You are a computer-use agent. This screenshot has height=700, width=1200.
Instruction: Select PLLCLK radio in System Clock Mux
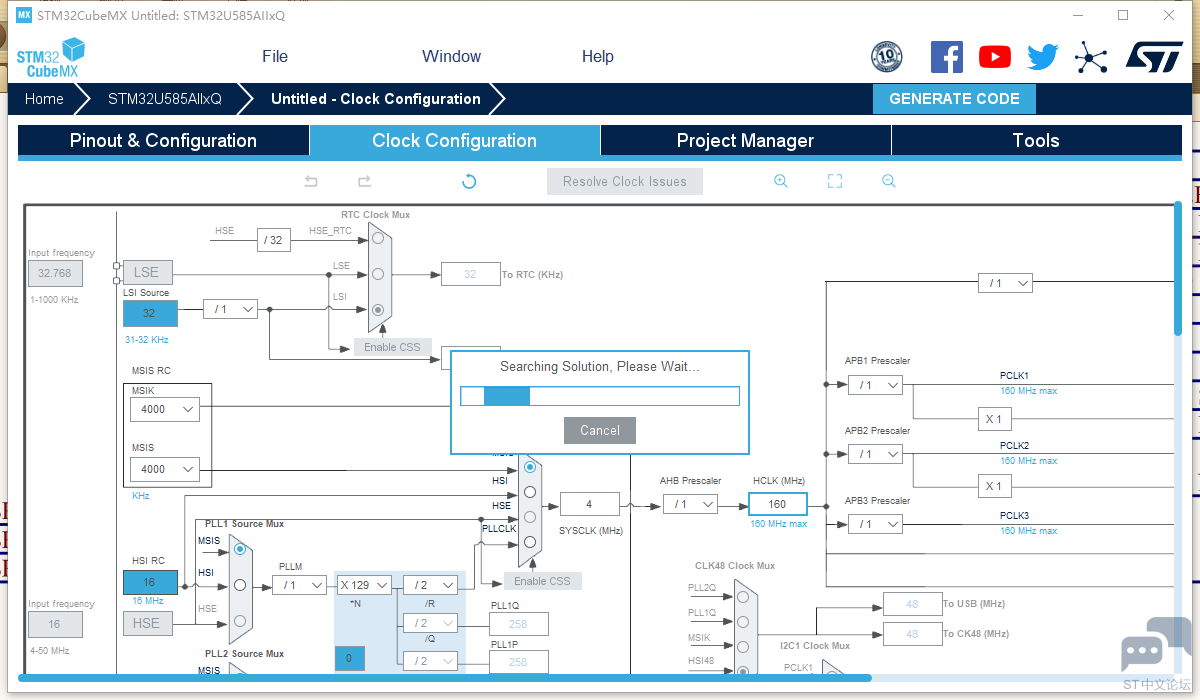tap(530, 542)
